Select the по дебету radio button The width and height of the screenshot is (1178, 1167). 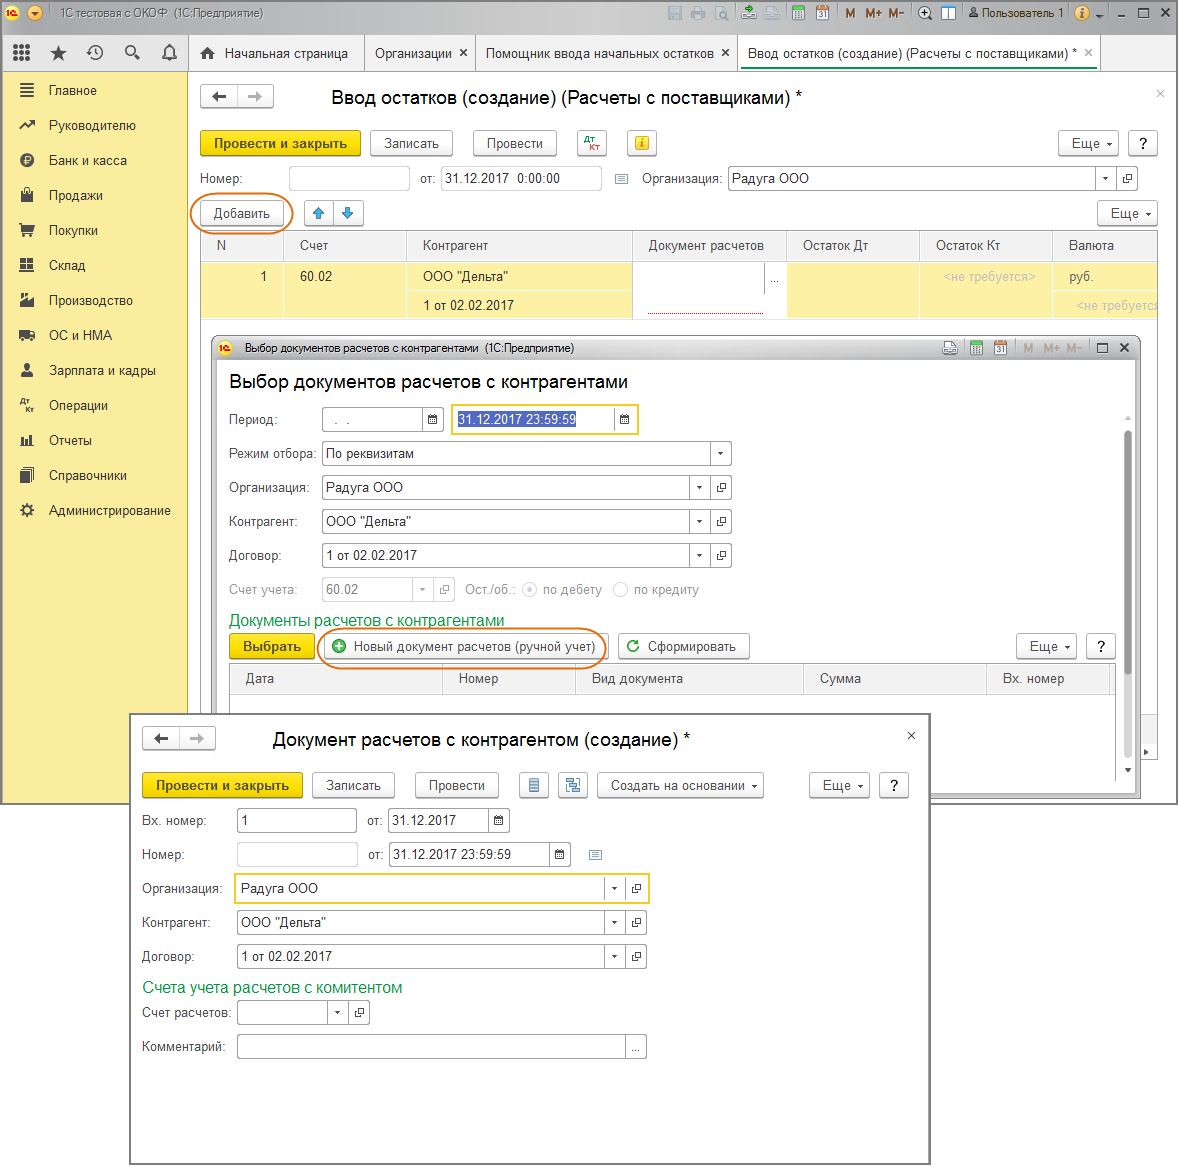click(x=530, y=590)
